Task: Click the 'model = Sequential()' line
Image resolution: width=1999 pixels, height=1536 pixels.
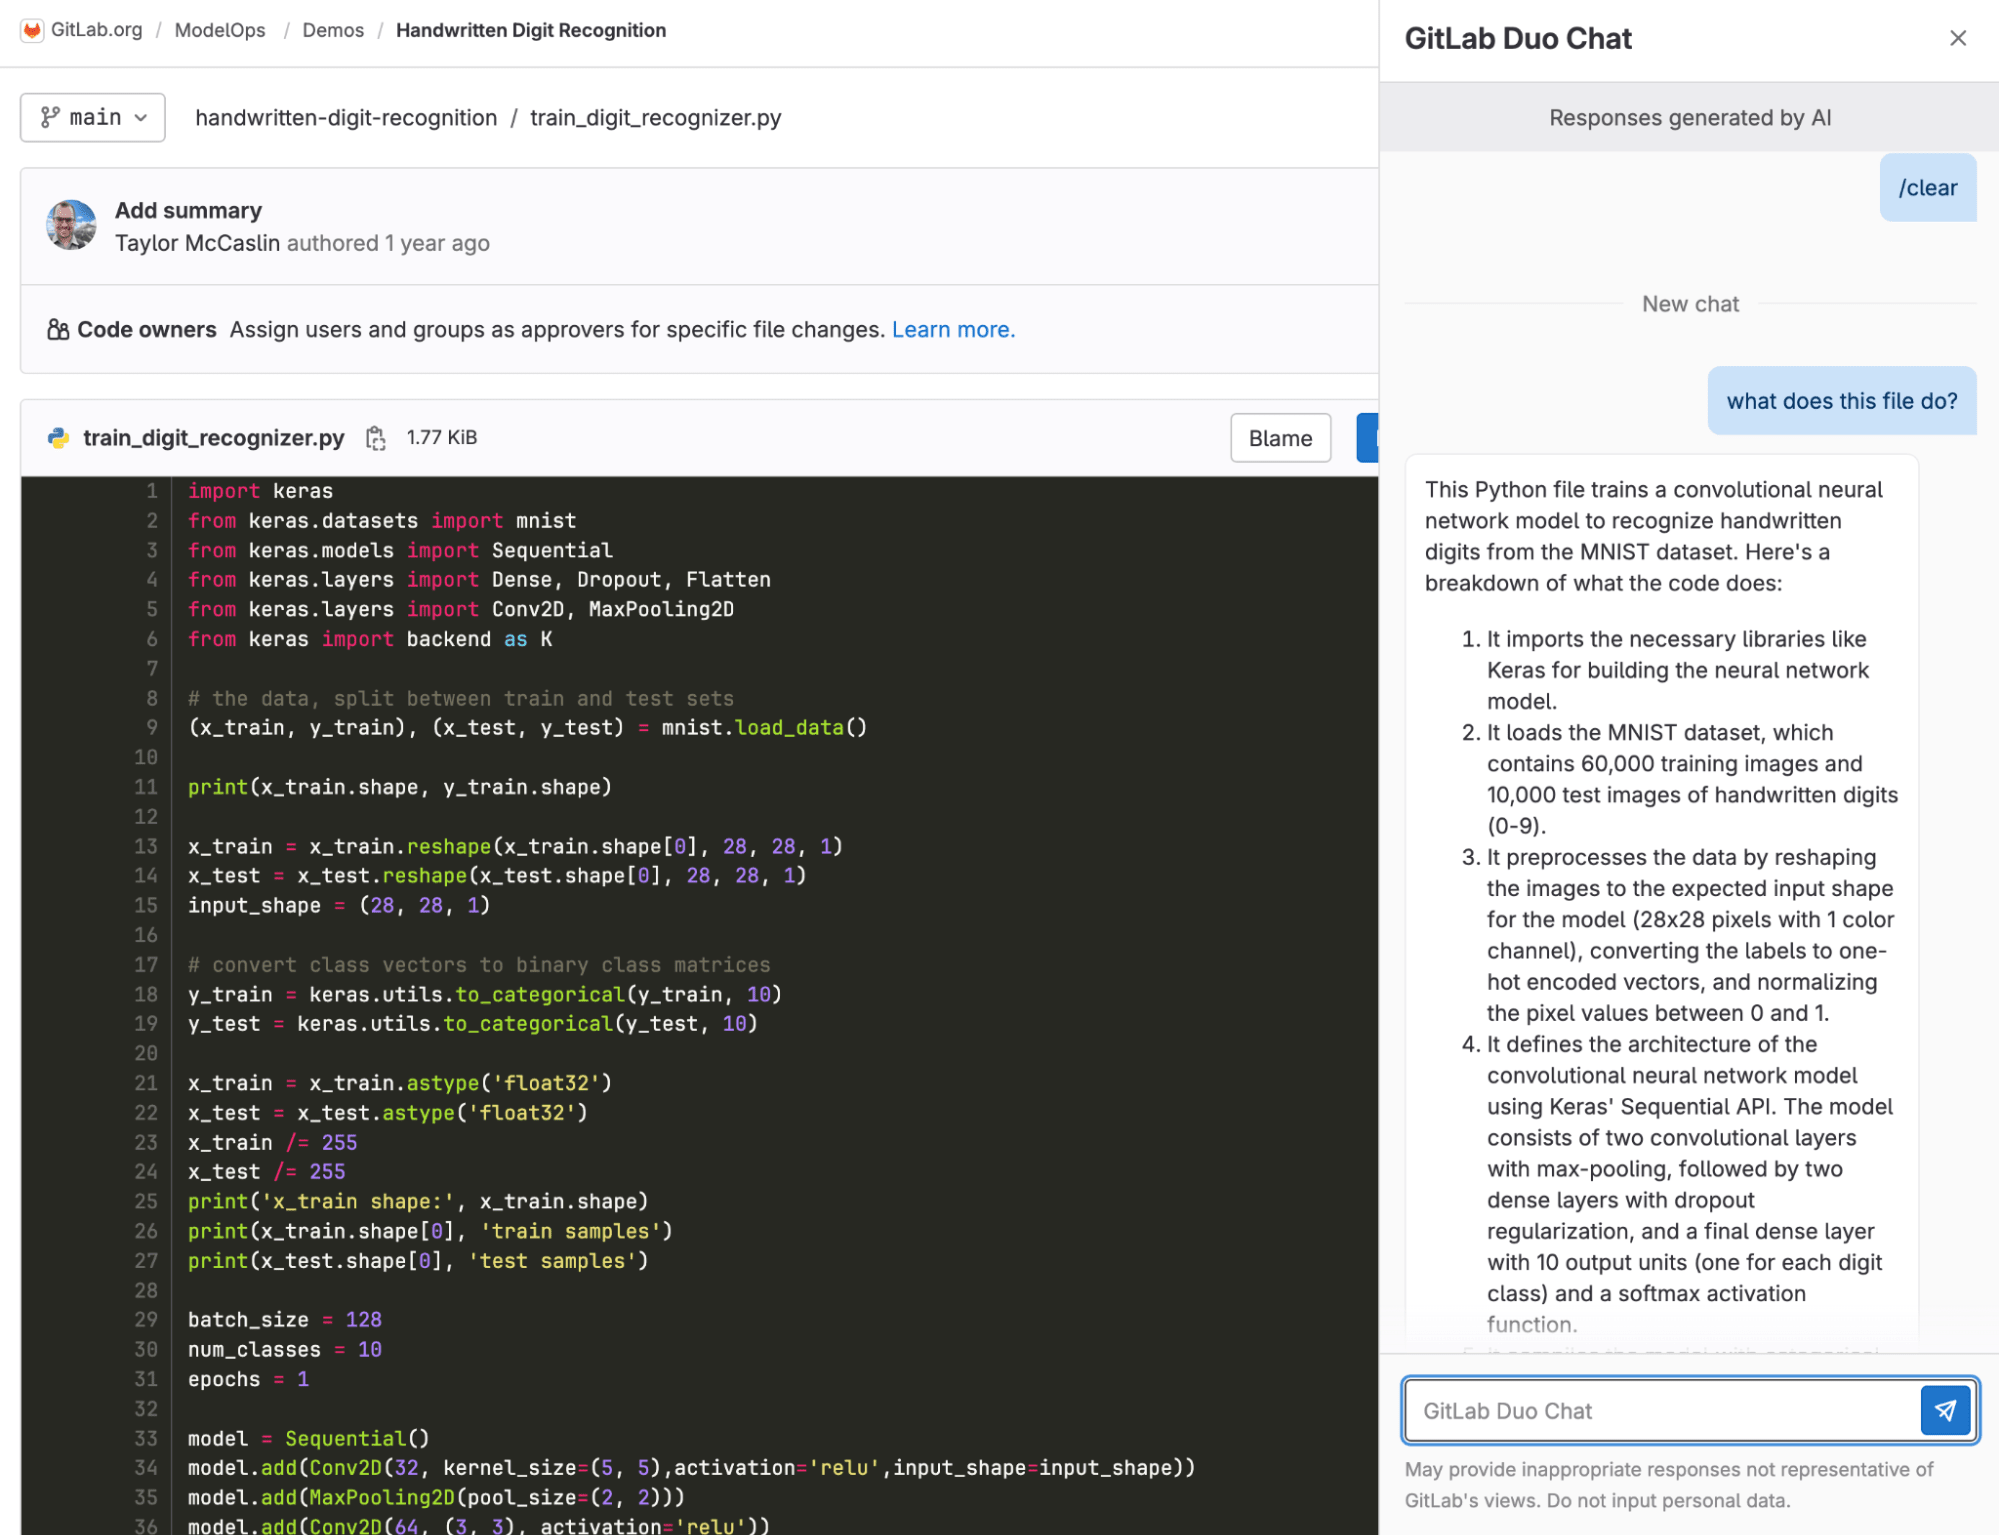Action: click(x=308, y=1438)
